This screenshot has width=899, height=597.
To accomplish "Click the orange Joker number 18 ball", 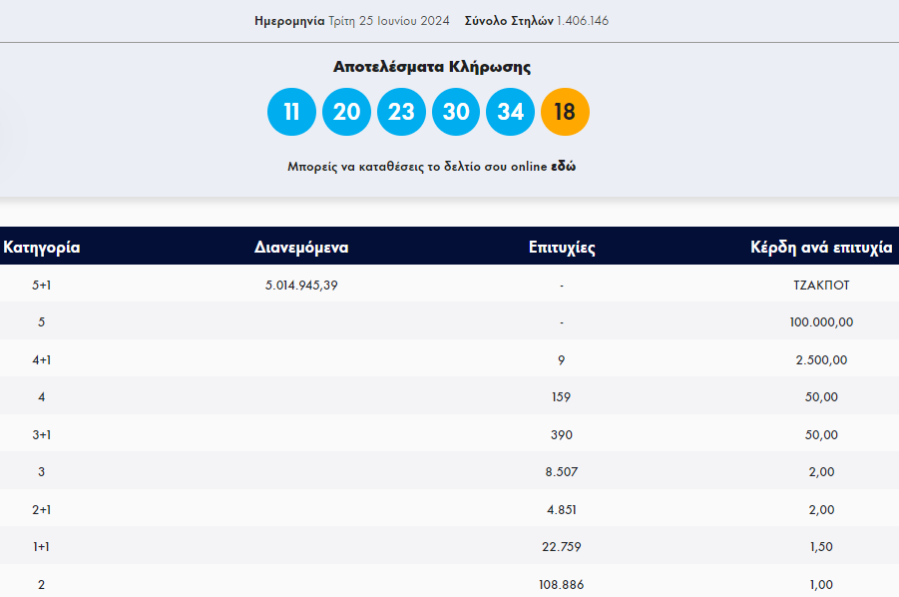I will [565, 112].
